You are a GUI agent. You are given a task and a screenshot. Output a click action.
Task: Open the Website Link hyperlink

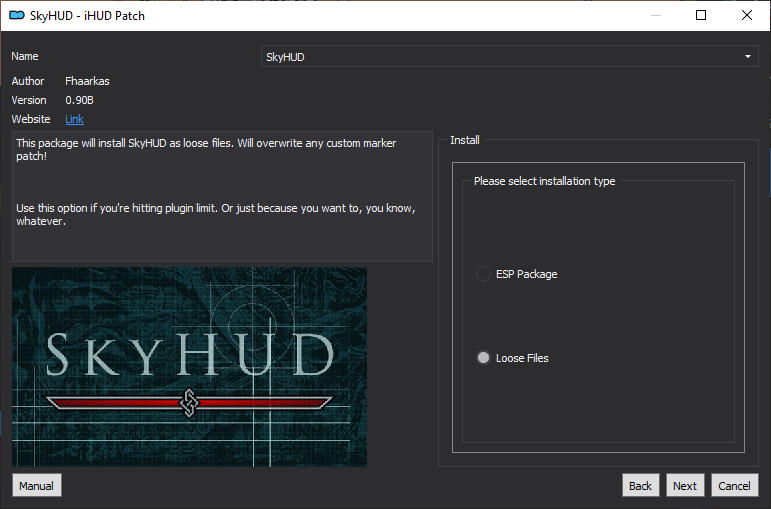click(x=74, y=119)
